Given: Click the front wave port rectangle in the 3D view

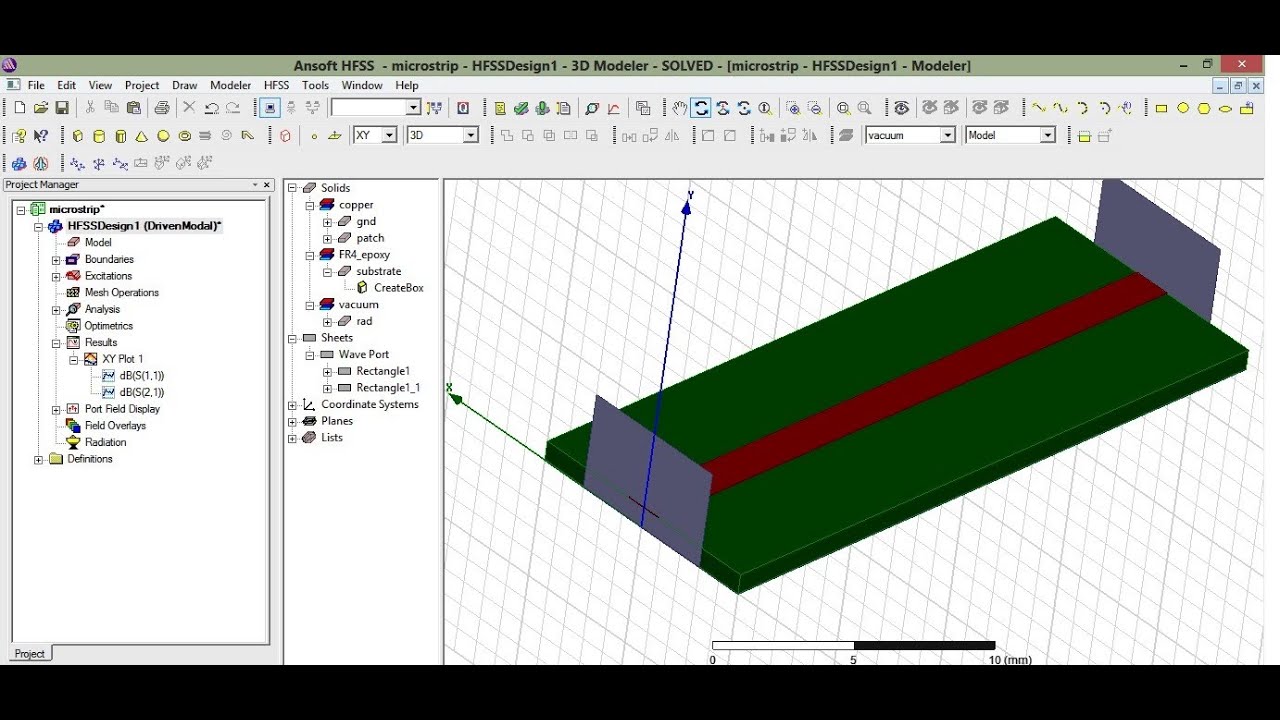Looking at the screenshot, I should point(648,478).
